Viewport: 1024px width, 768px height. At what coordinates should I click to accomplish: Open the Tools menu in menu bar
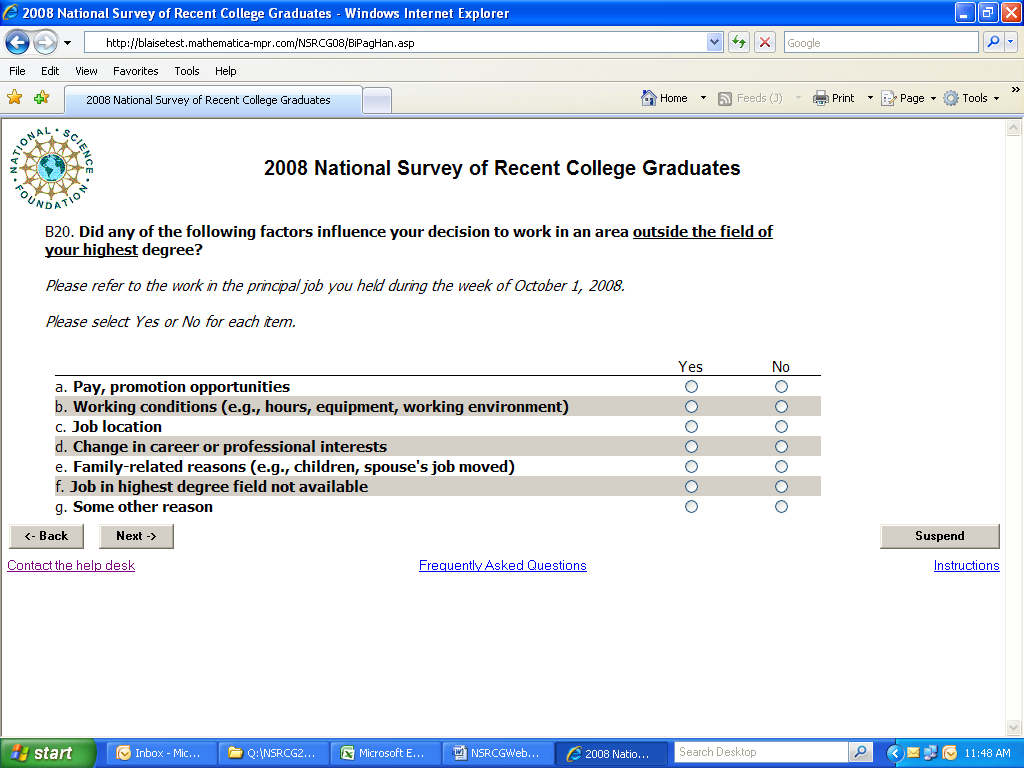pyautogui.click(x=187, y=71)
